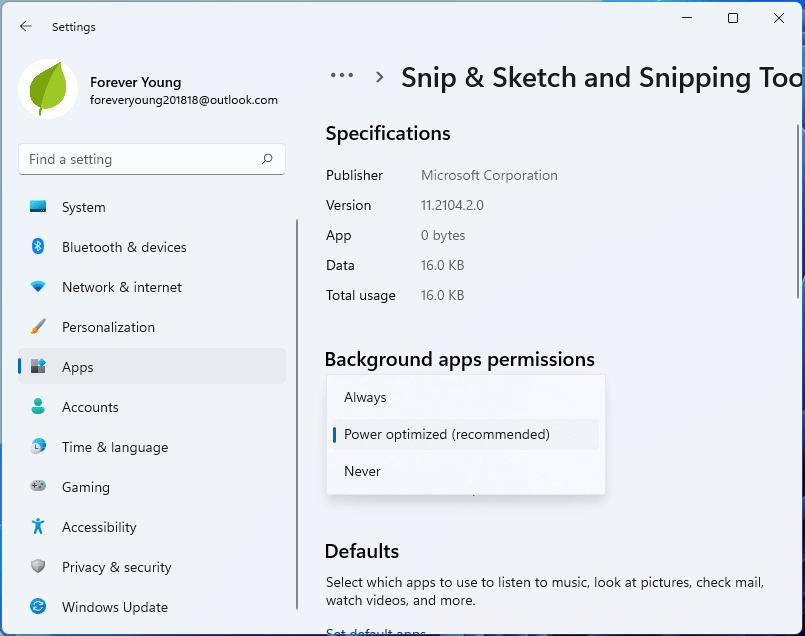
Task: Click the search magnifier icon
Action: click(267, 159)
